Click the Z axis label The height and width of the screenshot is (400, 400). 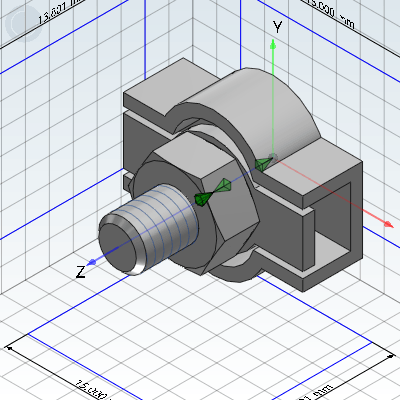click(x=80, y=272)
